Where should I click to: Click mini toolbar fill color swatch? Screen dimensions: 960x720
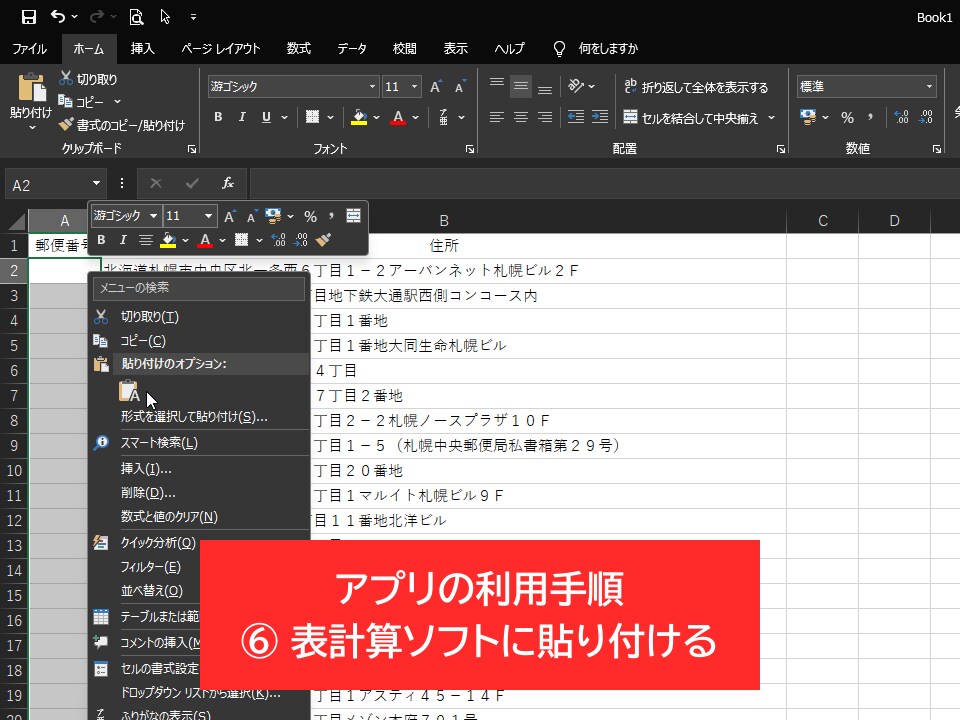(168, 240)
